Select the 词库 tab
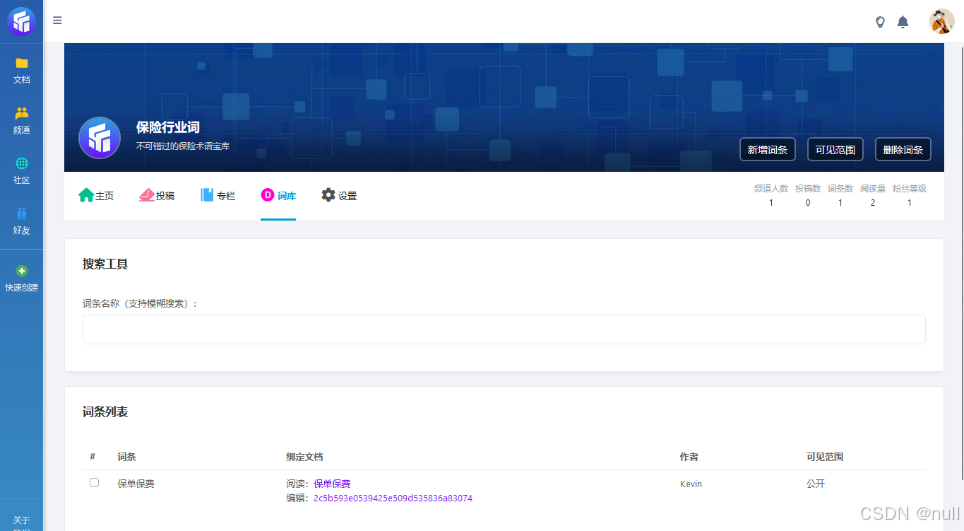 point(279,195)
